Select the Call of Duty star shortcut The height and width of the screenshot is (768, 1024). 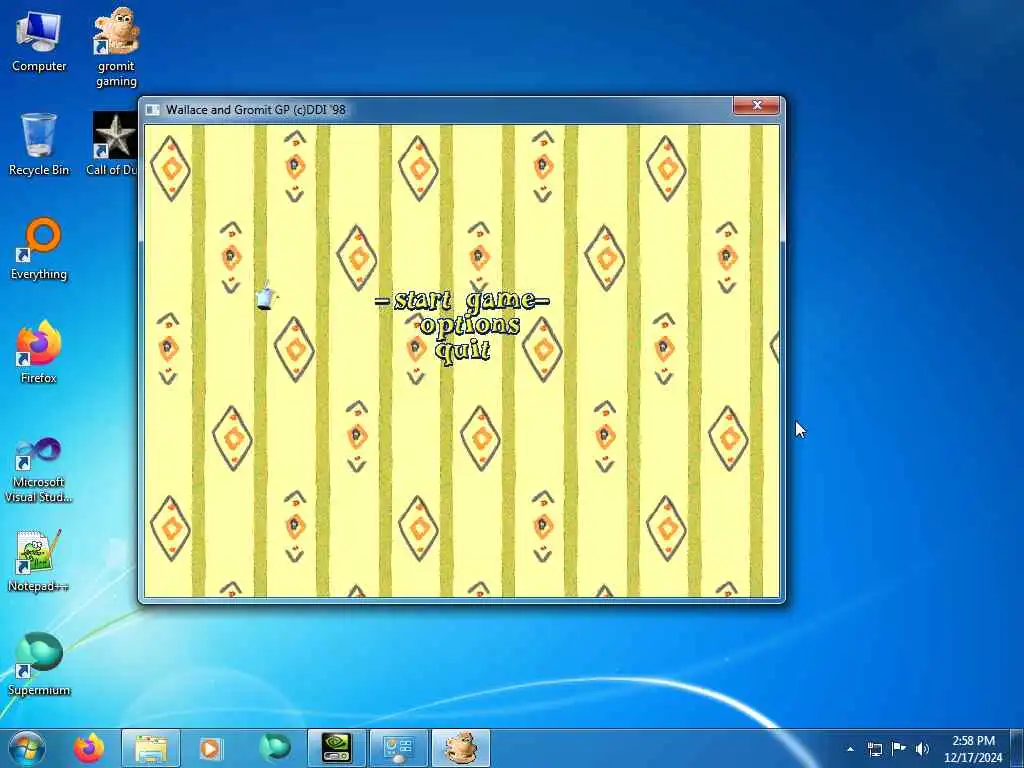point(113,144)
